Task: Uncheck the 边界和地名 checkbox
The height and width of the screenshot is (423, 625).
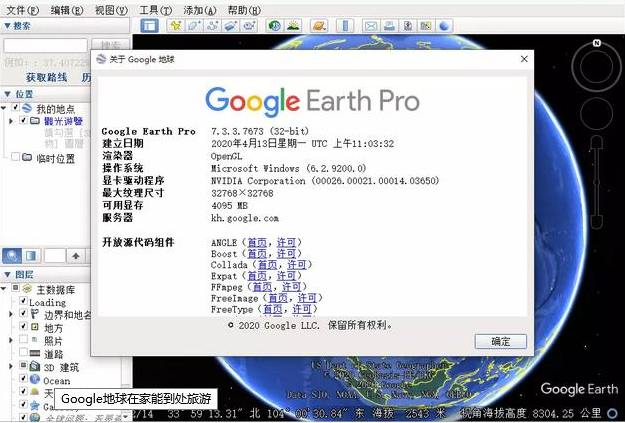Action: 24,313
